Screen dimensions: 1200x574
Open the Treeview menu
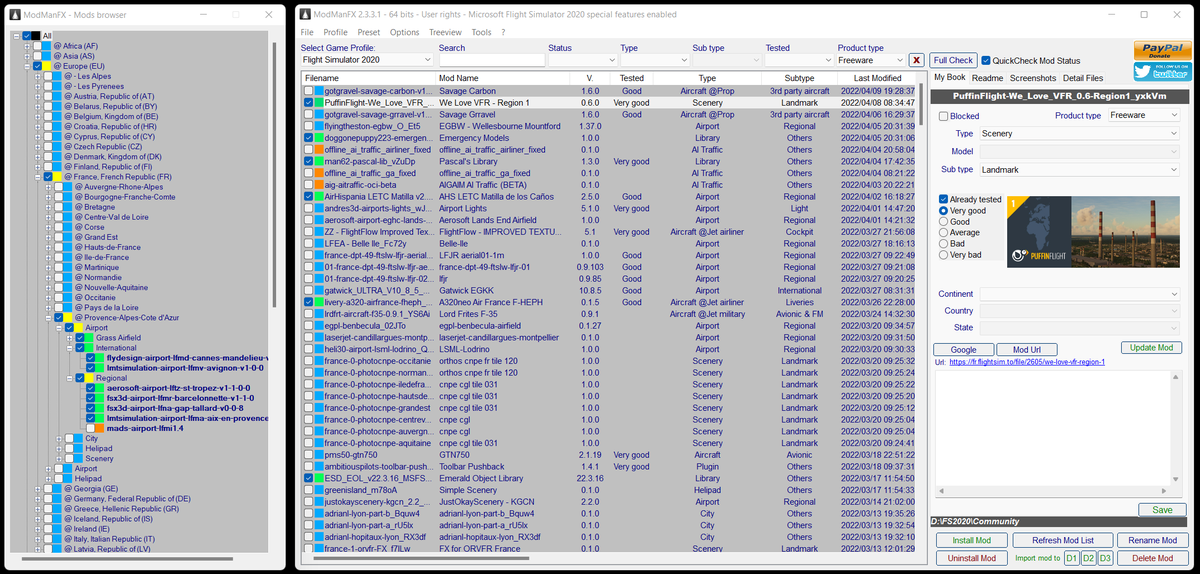click(445, 32)
